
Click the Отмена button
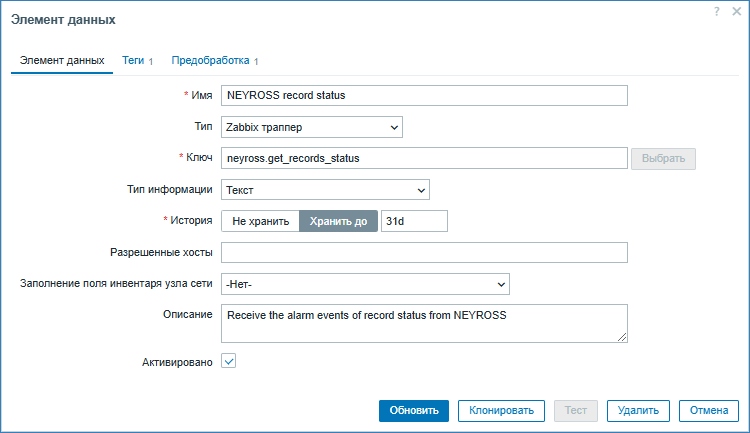tap(709, 410)
